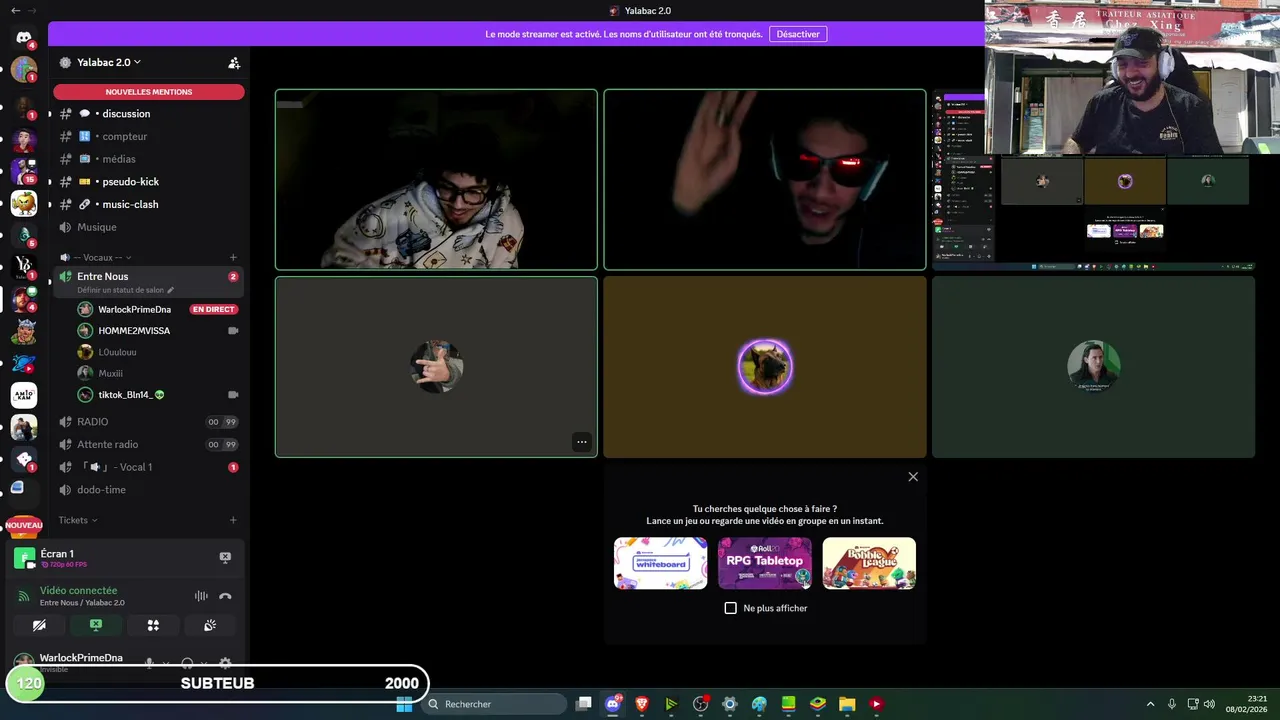Click the participant tile on the dark green background

pyautogui.click(x=1093, y=367)
